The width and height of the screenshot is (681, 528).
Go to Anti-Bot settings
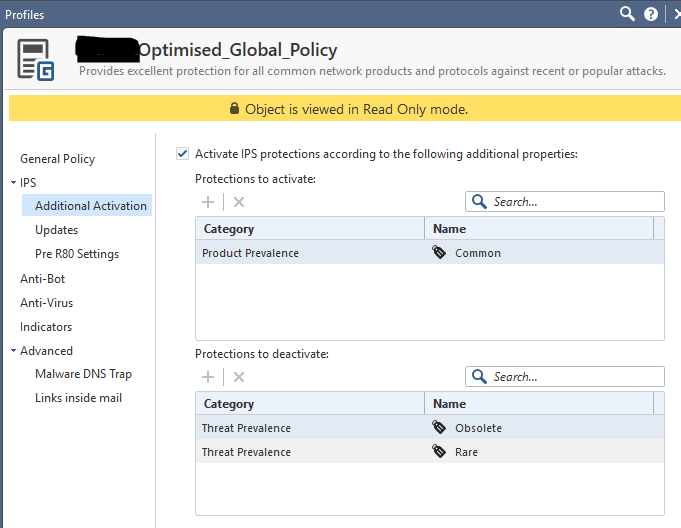coord(43,279)
